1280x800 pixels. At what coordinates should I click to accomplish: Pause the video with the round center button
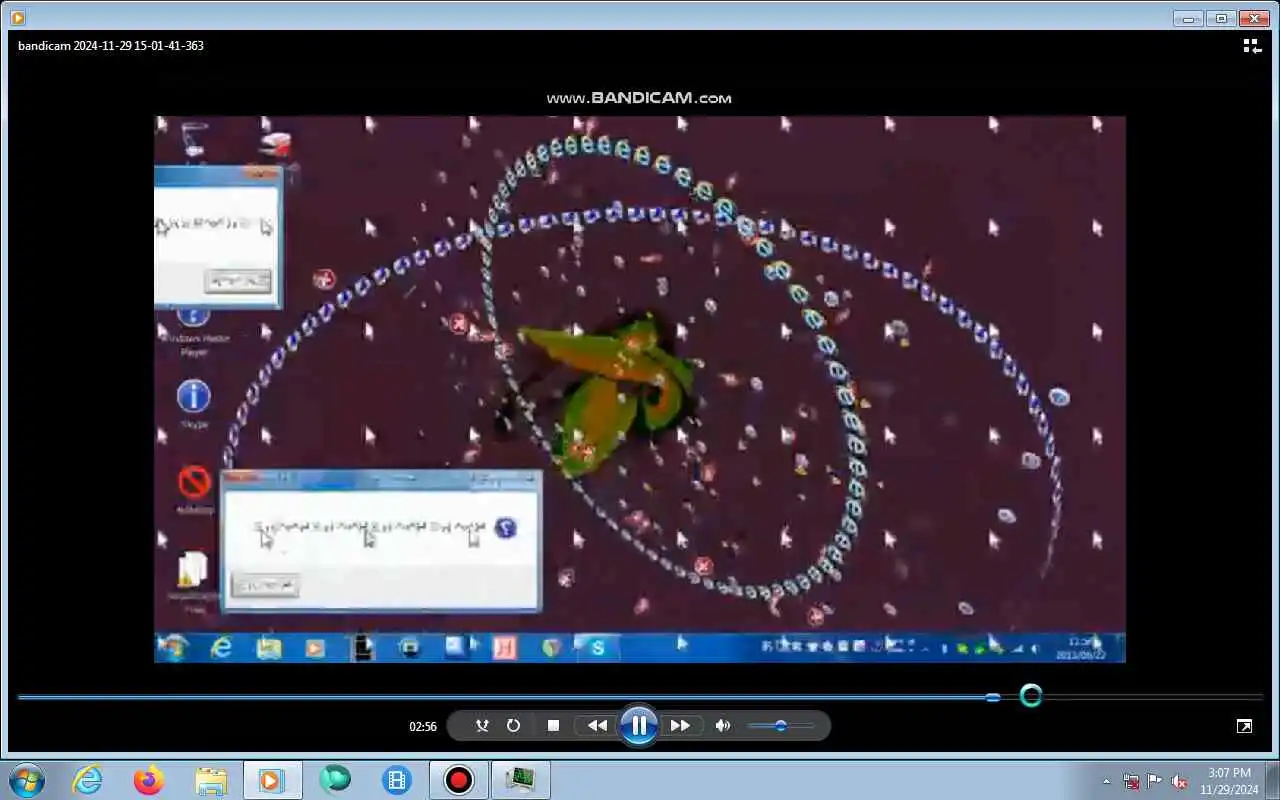[638, 726]
